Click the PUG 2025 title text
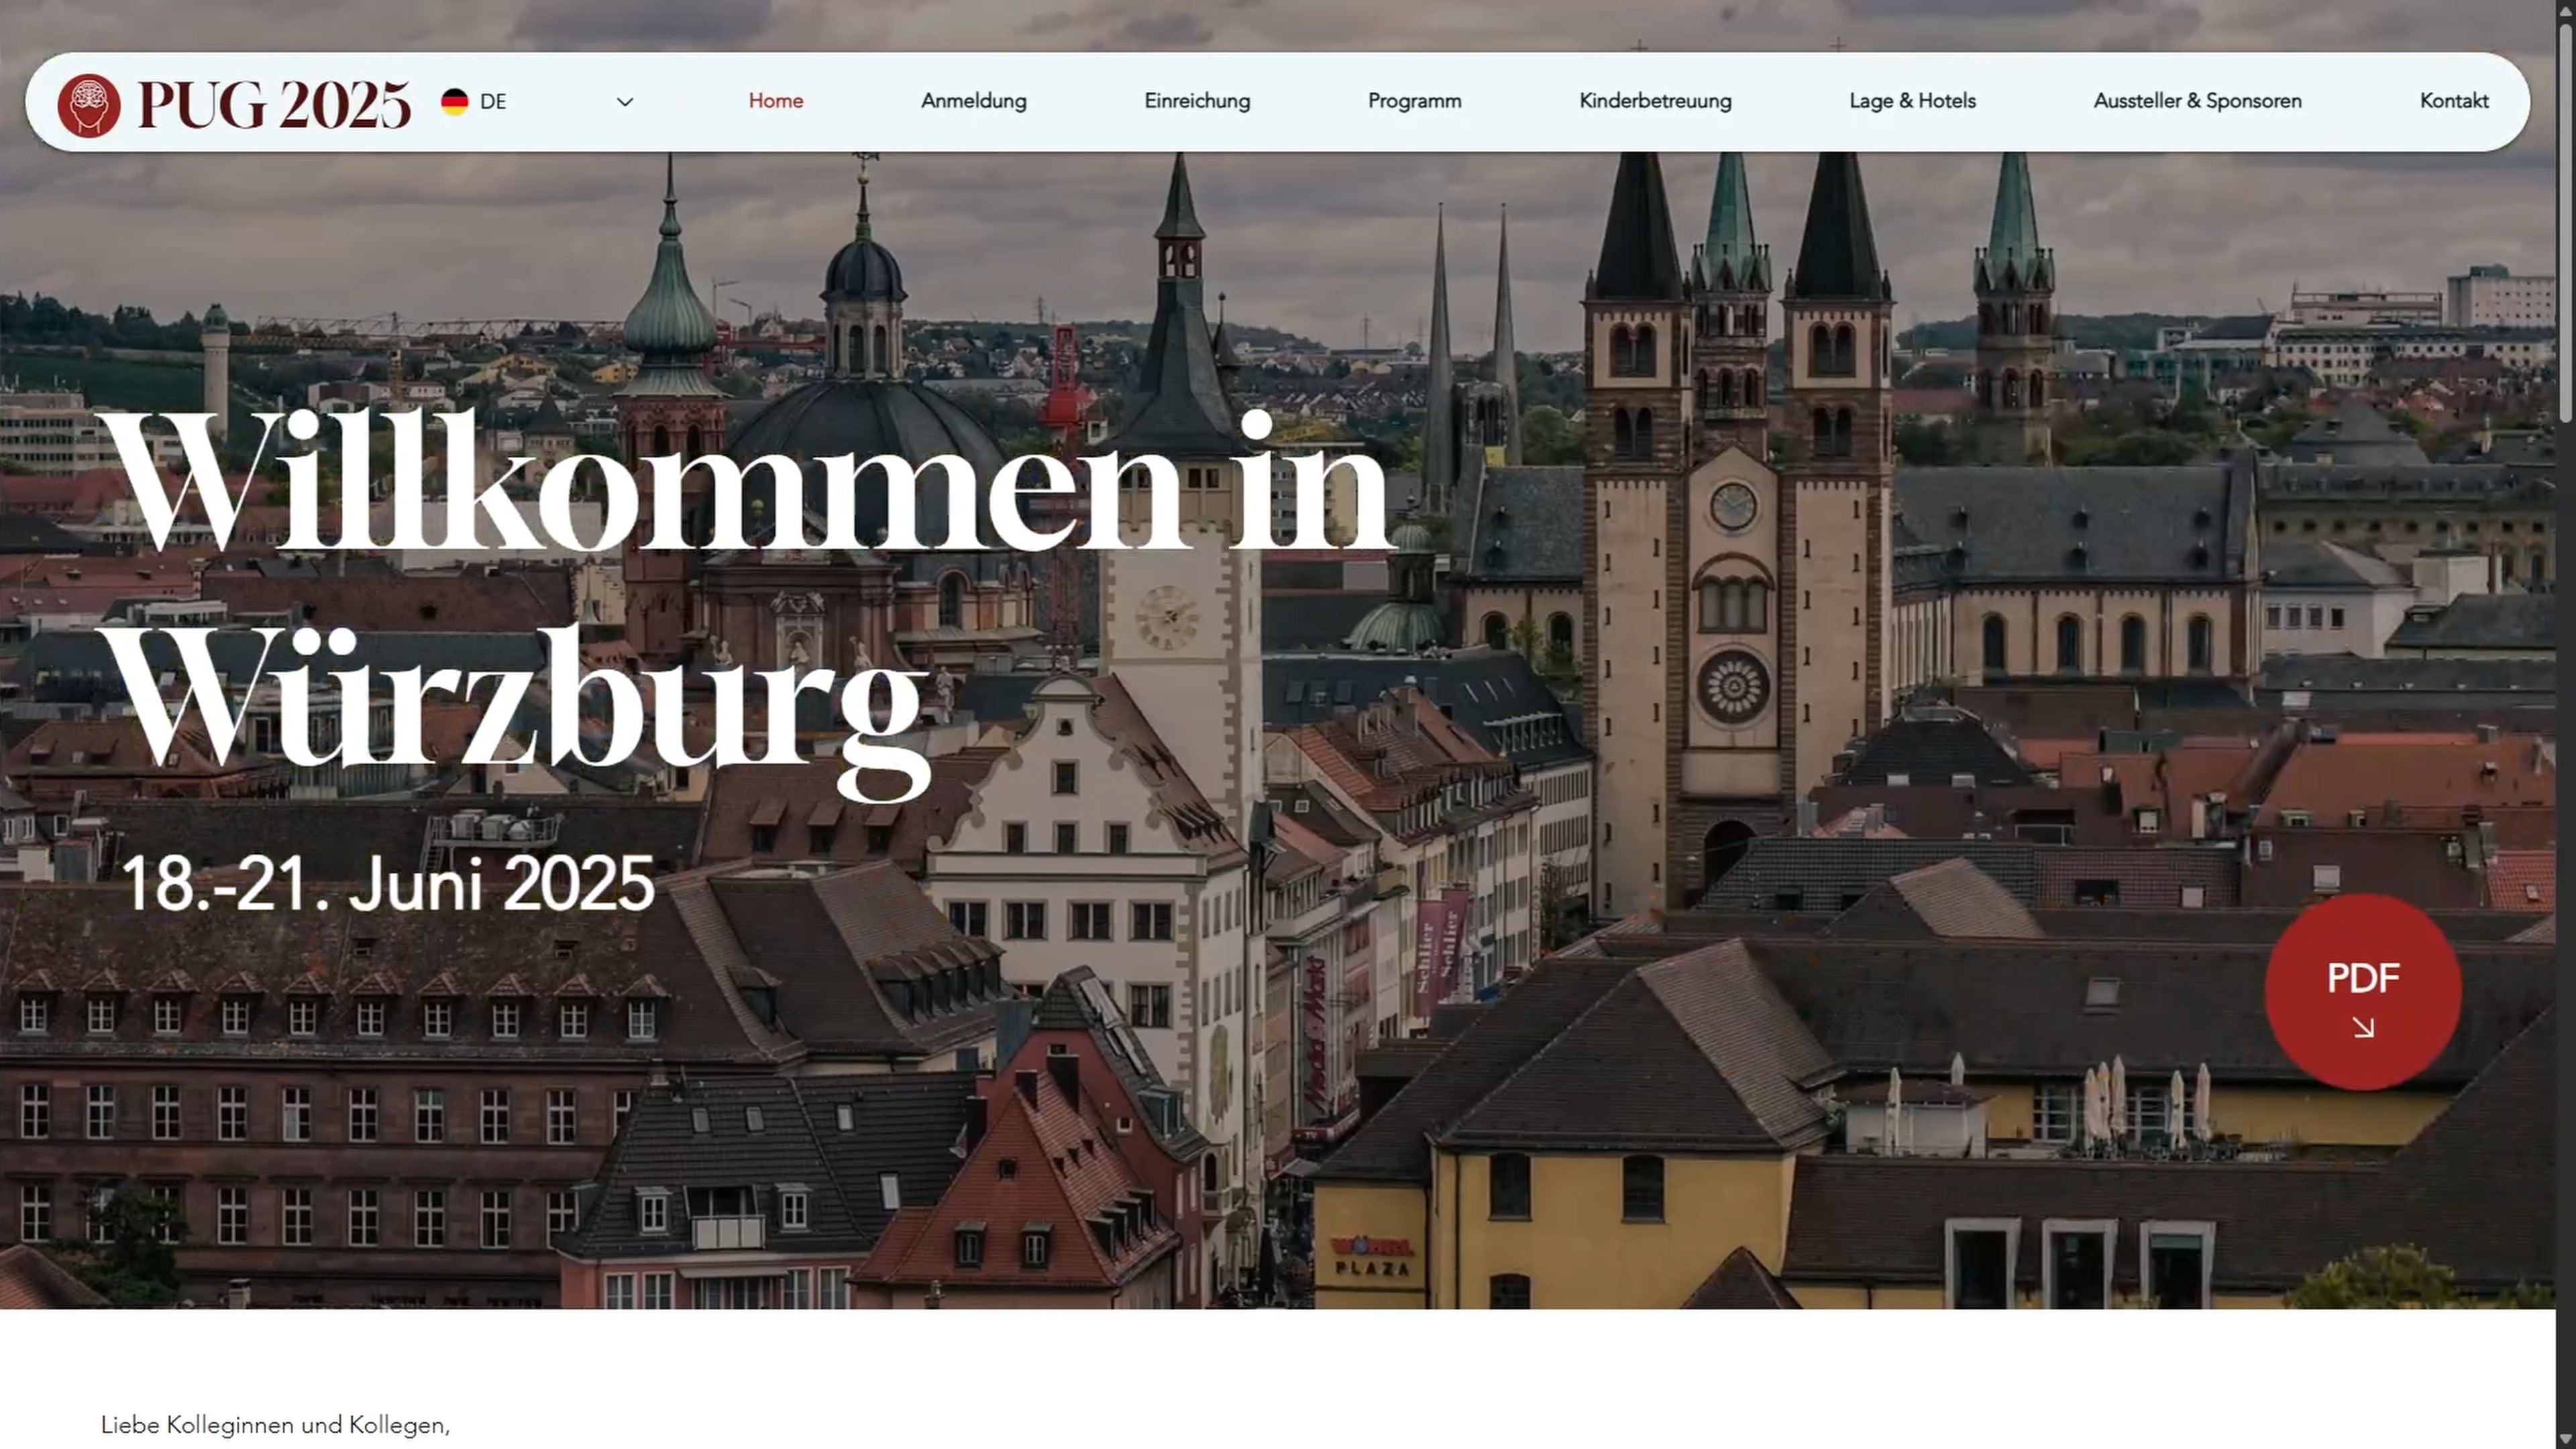The height and width of the screenshot is (1449, 2576). pos(274,104)
